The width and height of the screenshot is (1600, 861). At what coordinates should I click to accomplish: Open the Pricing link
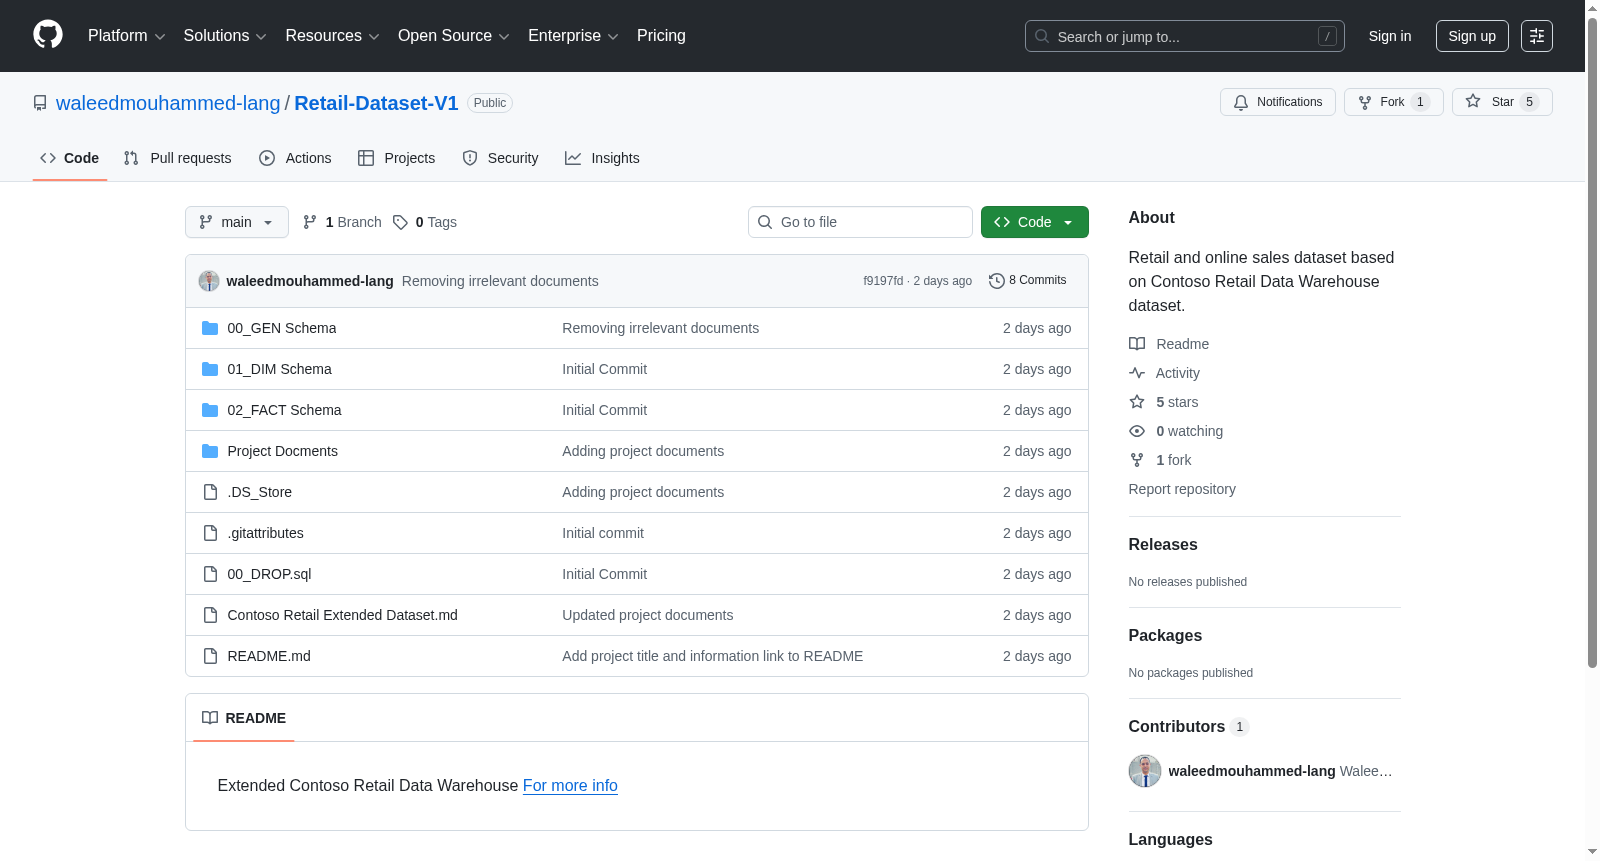[661, 36]
